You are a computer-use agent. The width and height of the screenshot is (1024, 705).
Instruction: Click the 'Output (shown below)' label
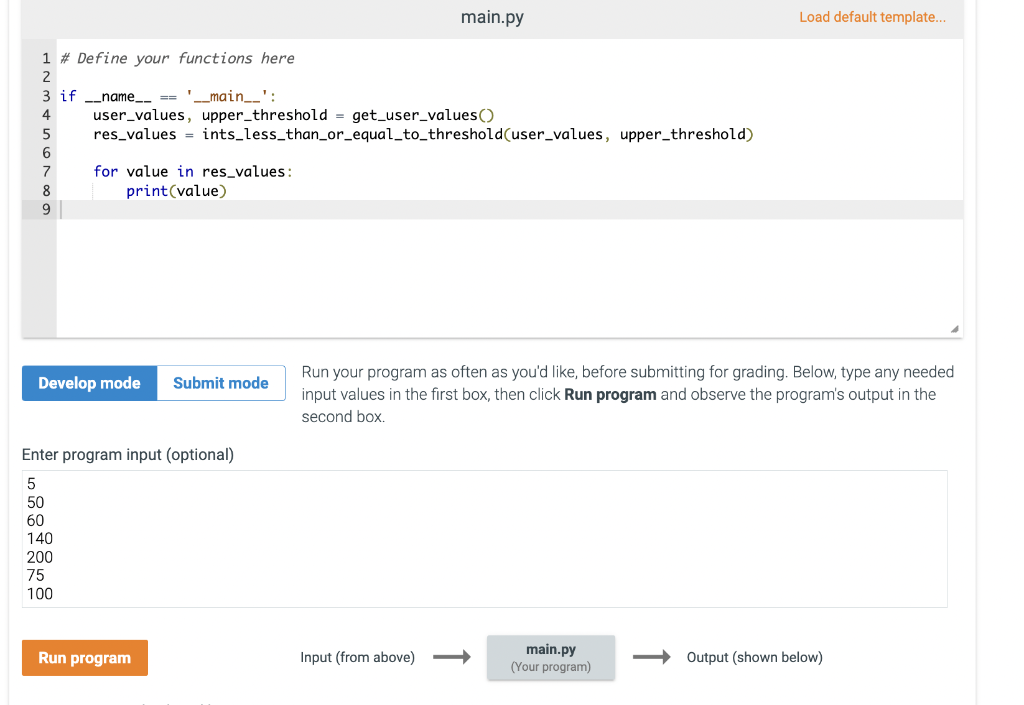coord(754,657)
